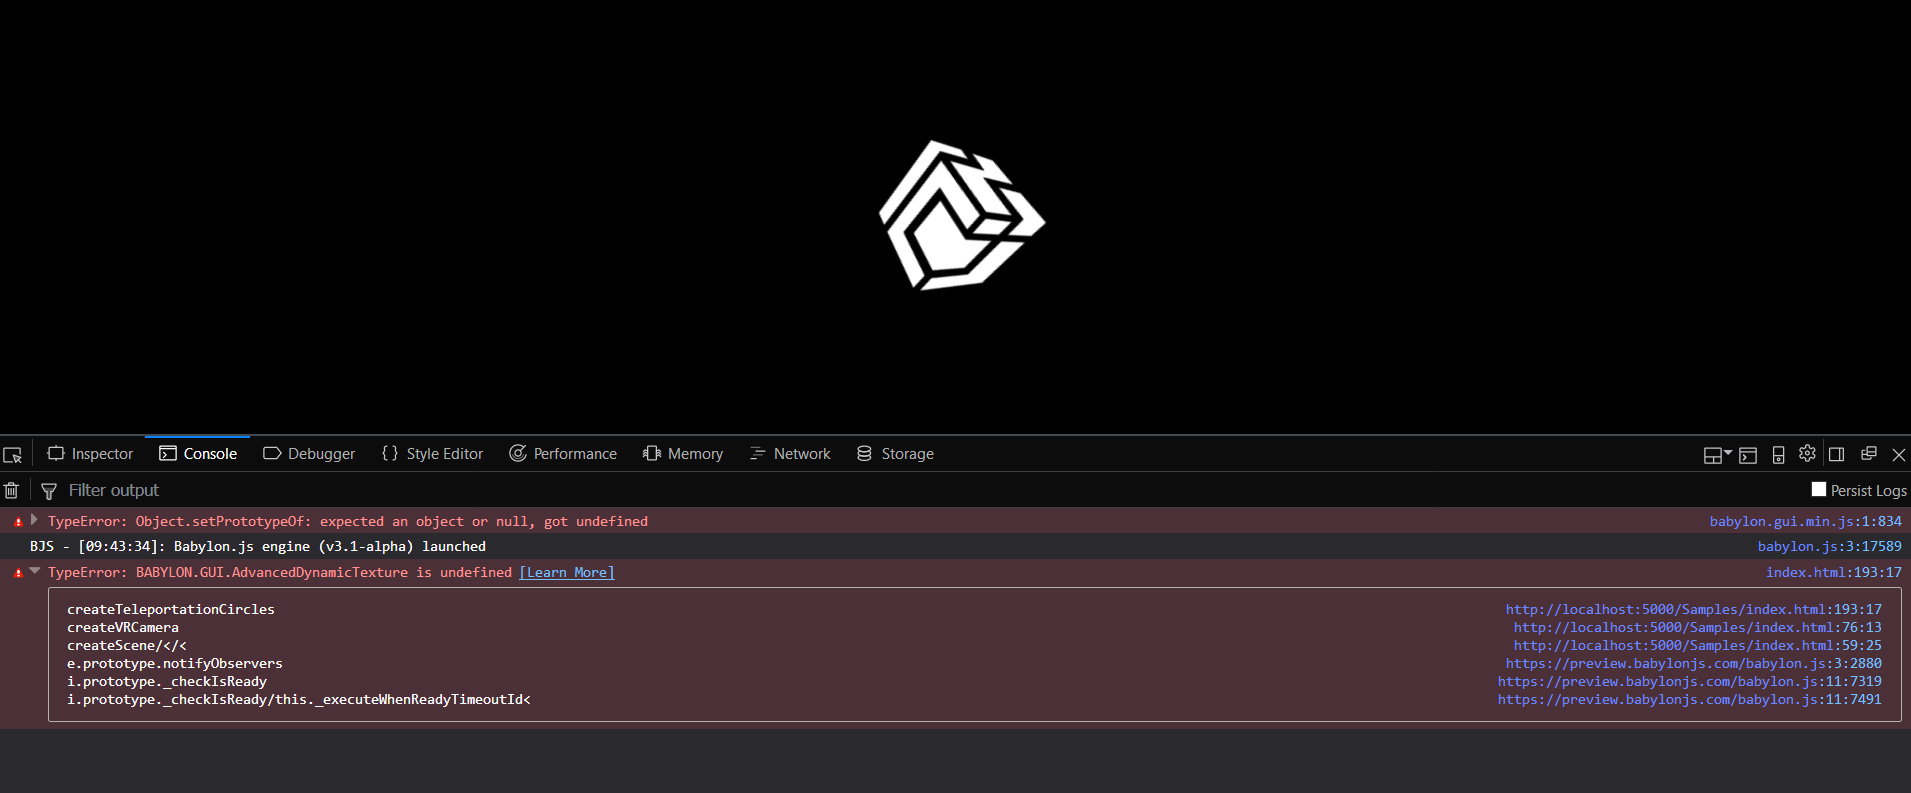Viewport: 1911px width, 793px height.
Task: Open stack link babylon.js:11:7491
Action: [x=1689, y=700]
